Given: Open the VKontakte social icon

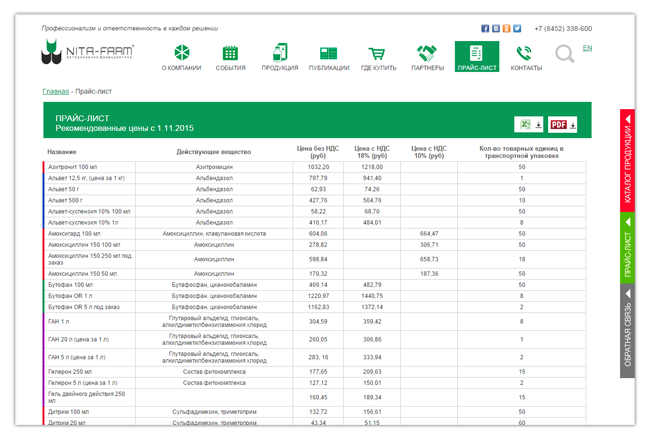Looking at the screenshot, I should pyautogui.click(x=496, y=29).
